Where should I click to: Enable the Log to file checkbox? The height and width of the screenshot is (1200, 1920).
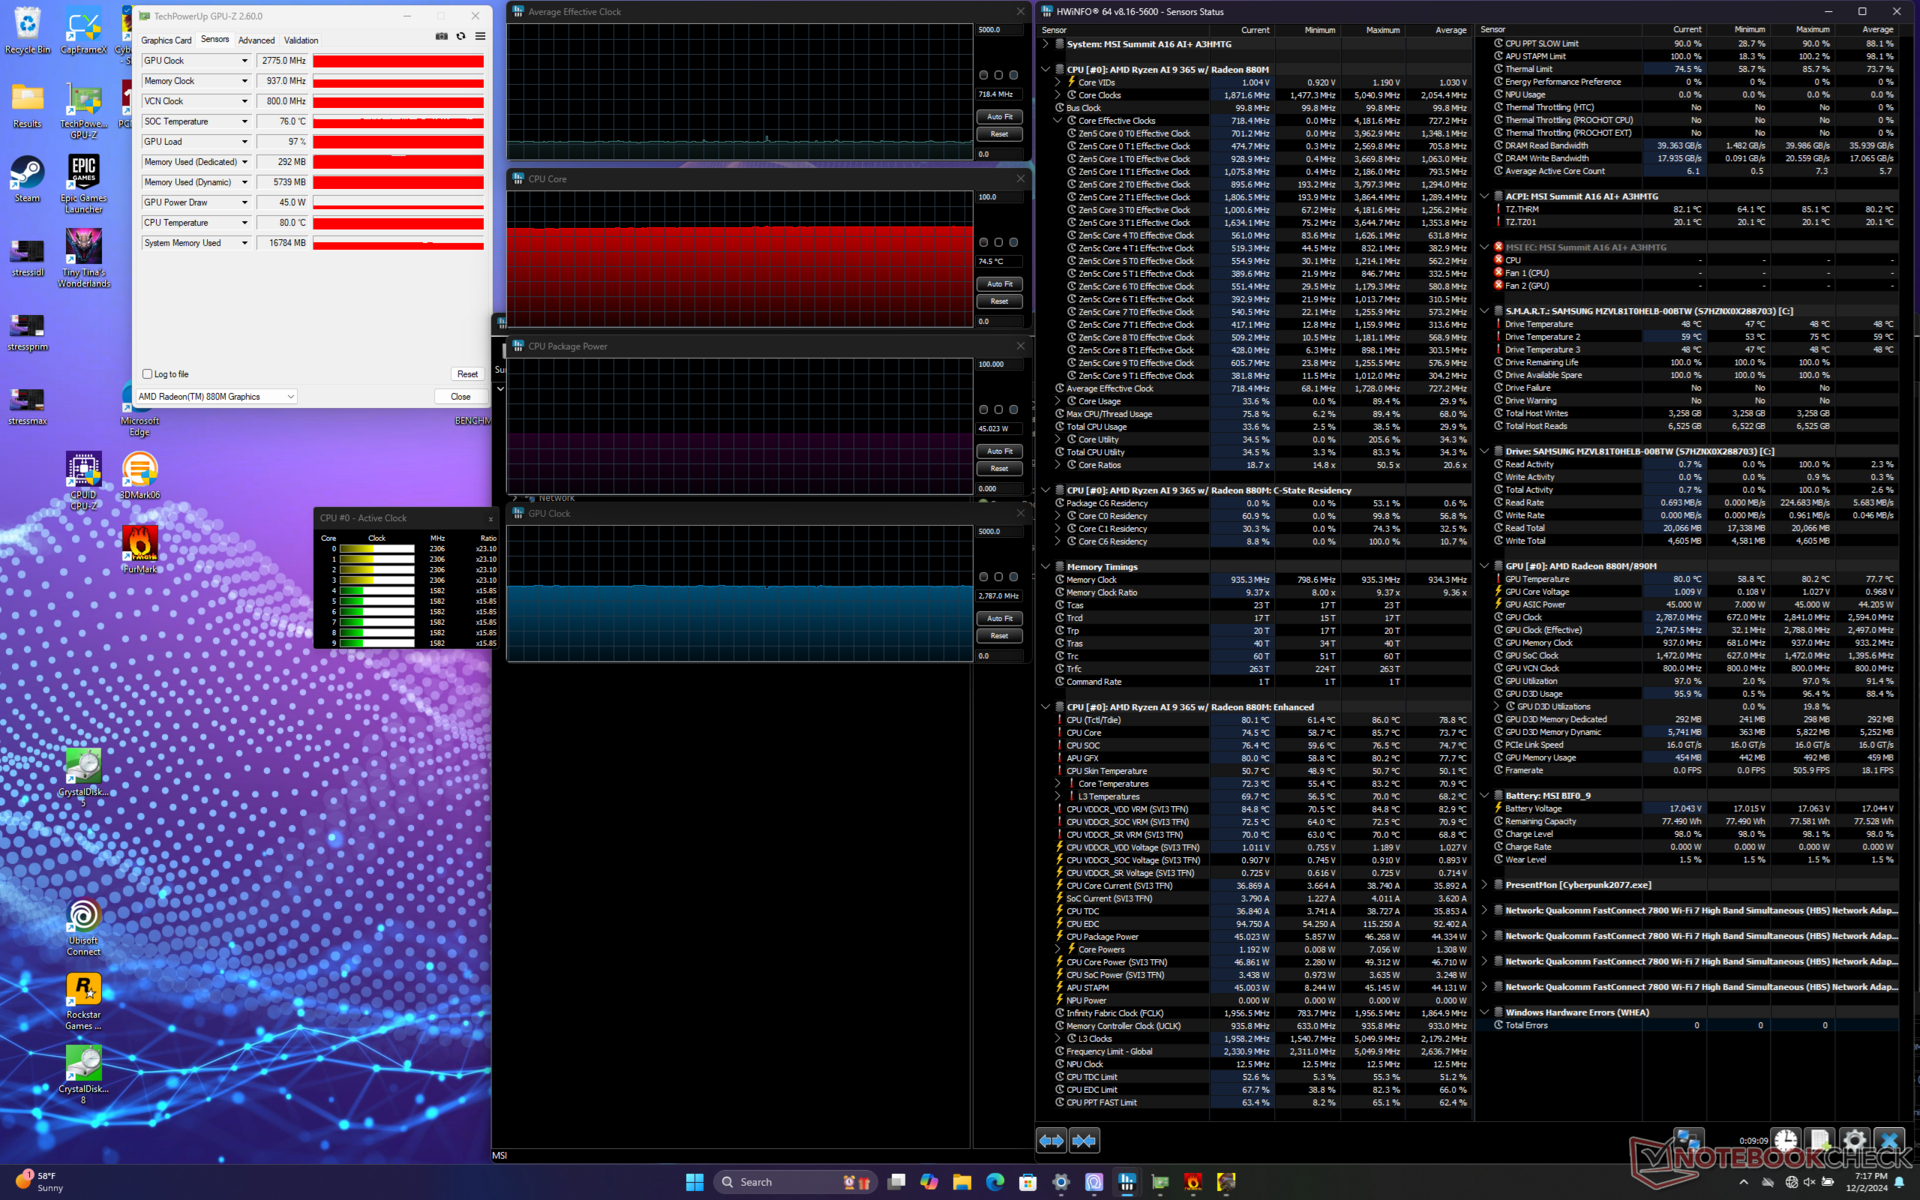pos(148,374)
